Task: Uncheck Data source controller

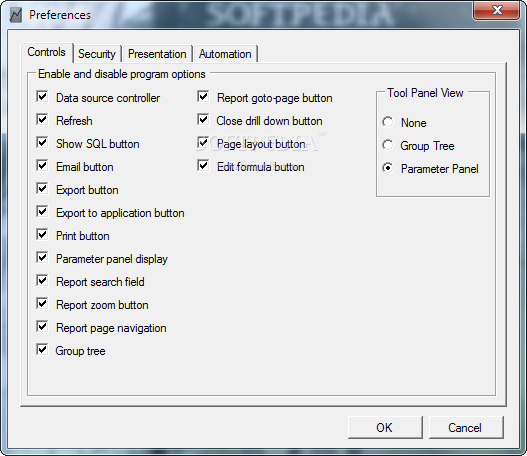Action: click(x=42, y=96)
